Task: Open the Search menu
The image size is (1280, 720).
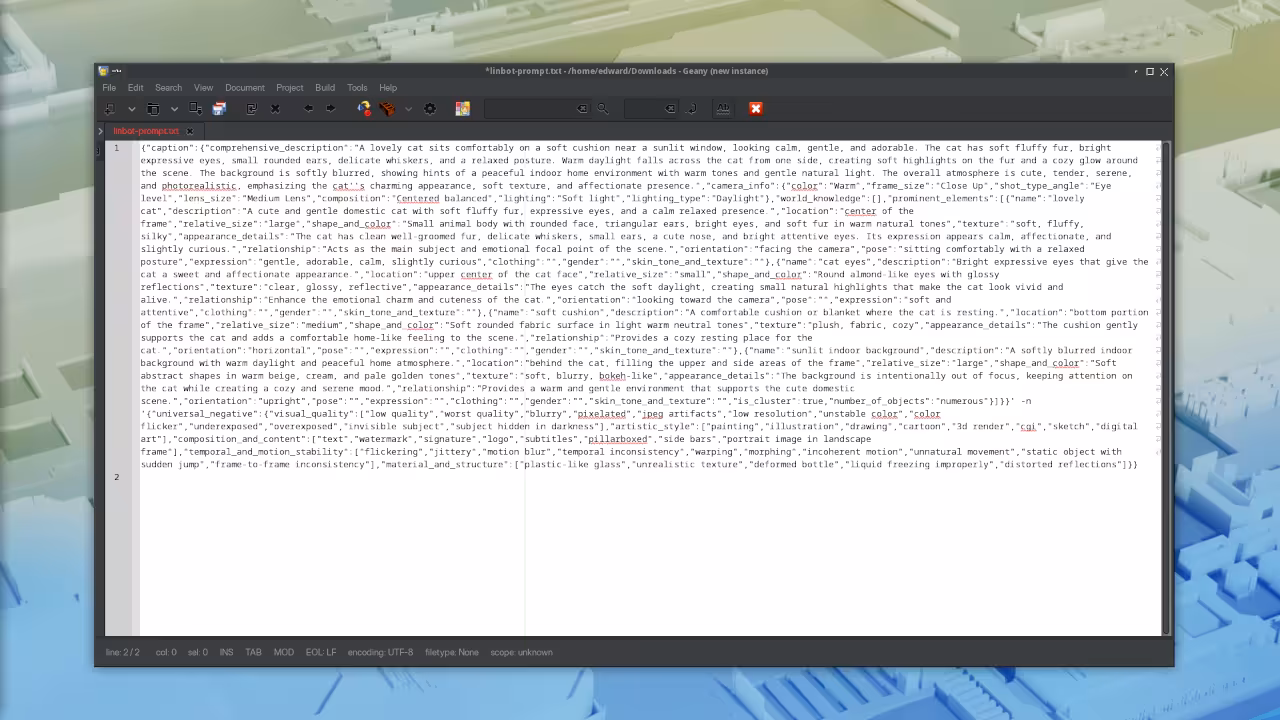Action: point(168,87)
